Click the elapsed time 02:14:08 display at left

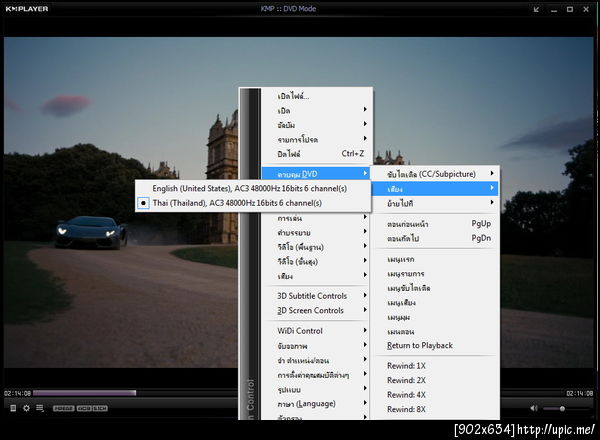17,393
